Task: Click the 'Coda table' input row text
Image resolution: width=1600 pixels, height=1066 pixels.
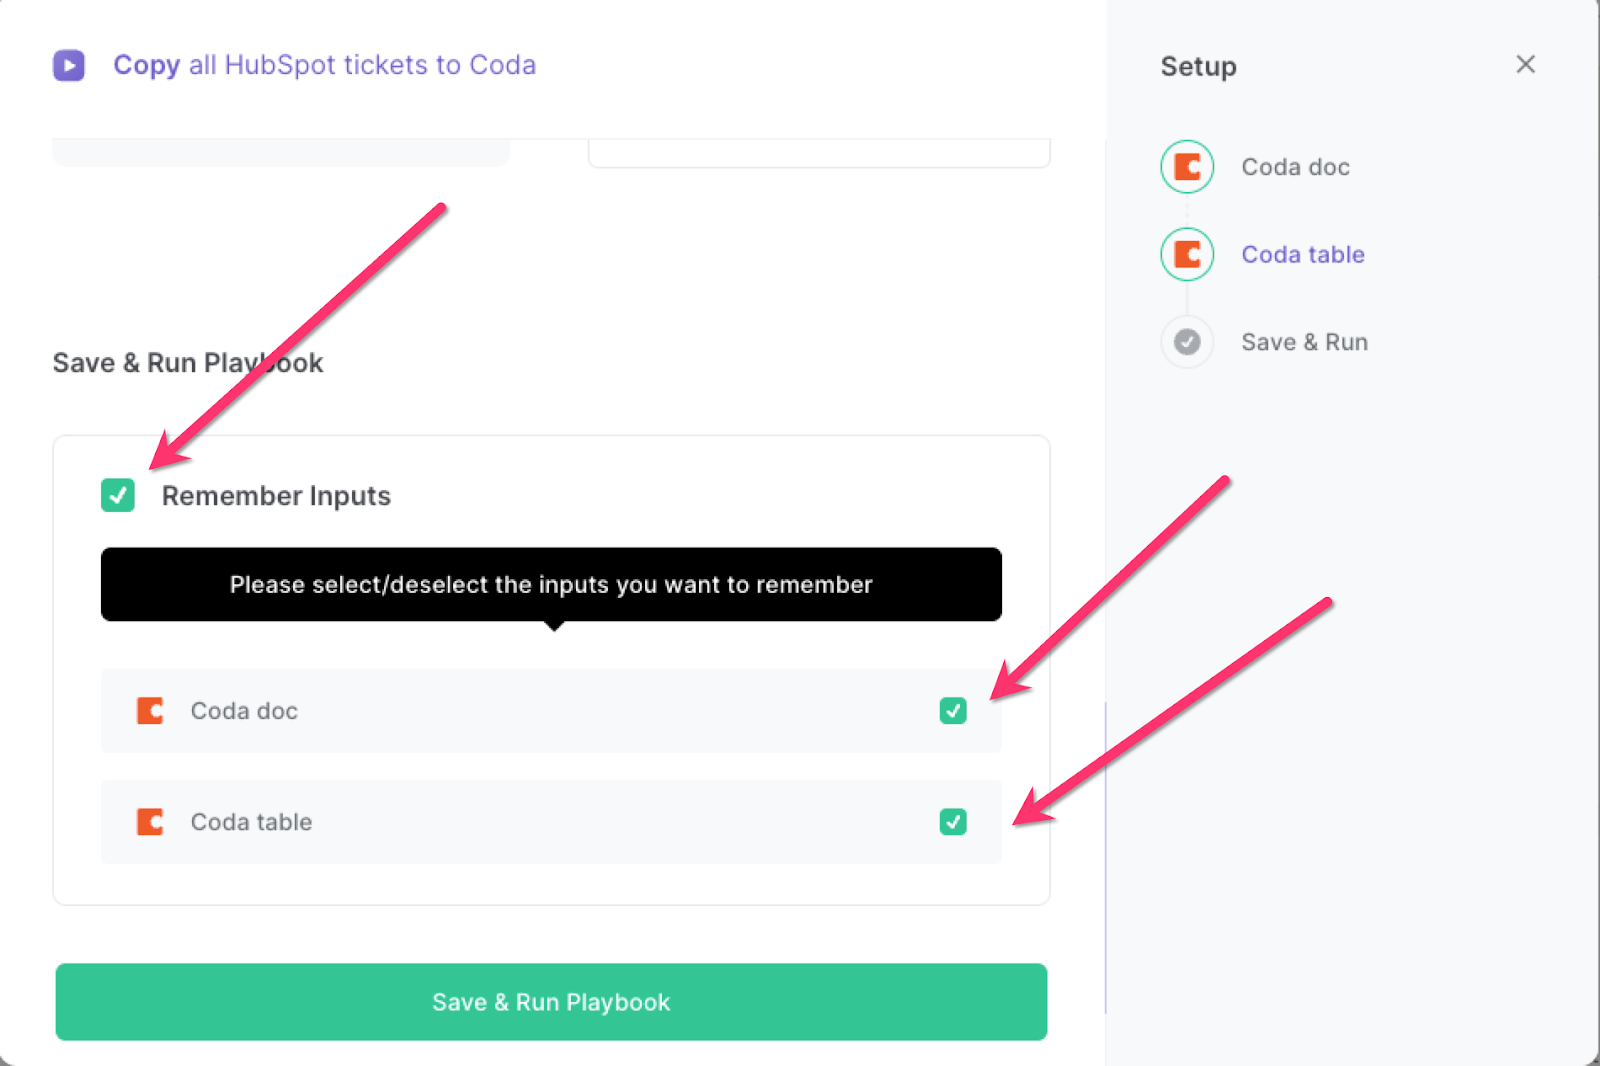Action: 251,822
